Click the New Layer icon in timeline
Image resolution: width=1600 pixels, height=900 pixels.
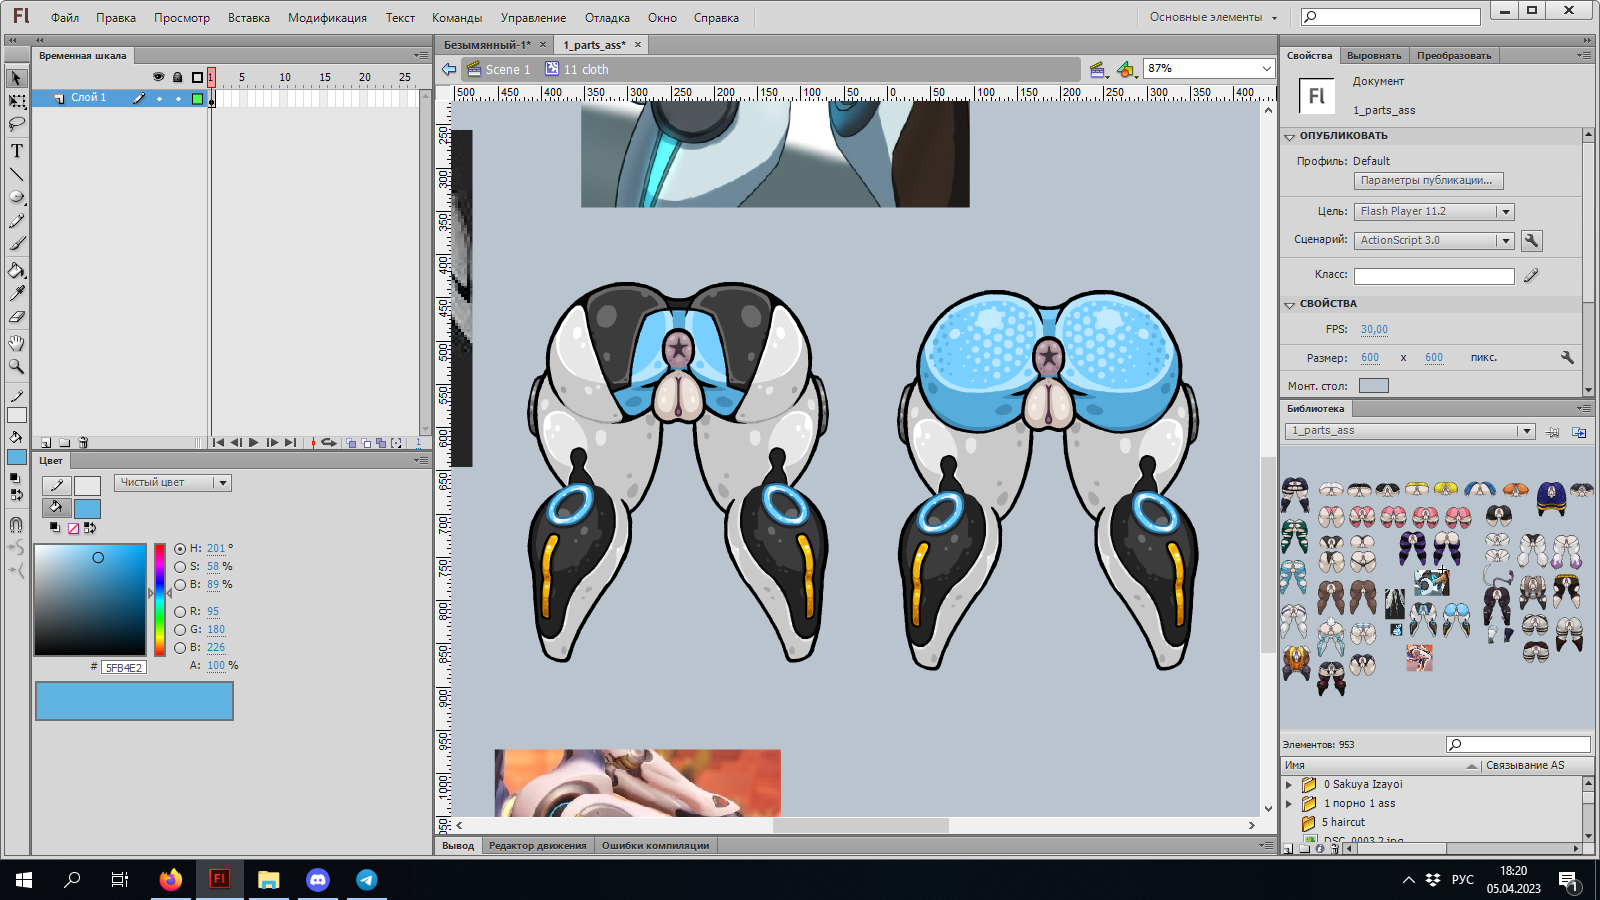(46, 442)
